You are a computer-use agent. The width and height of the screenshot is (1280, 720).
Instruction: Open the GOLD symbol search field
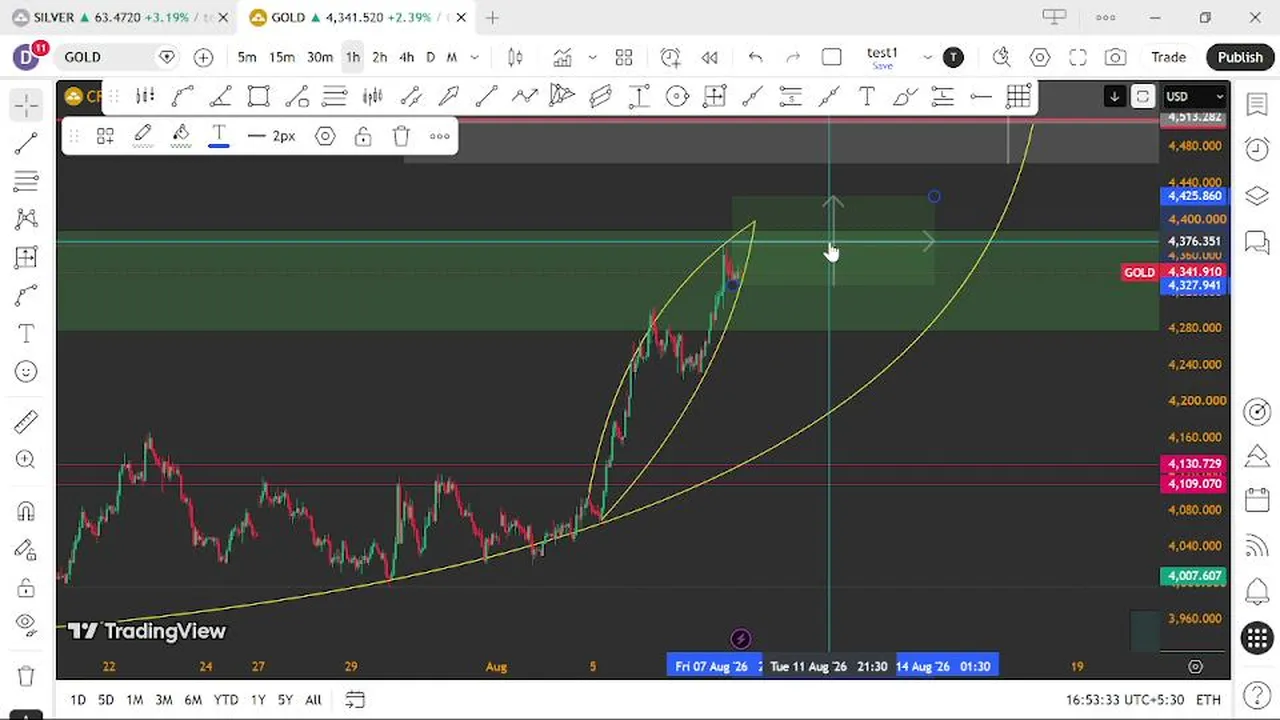[119, 57]
